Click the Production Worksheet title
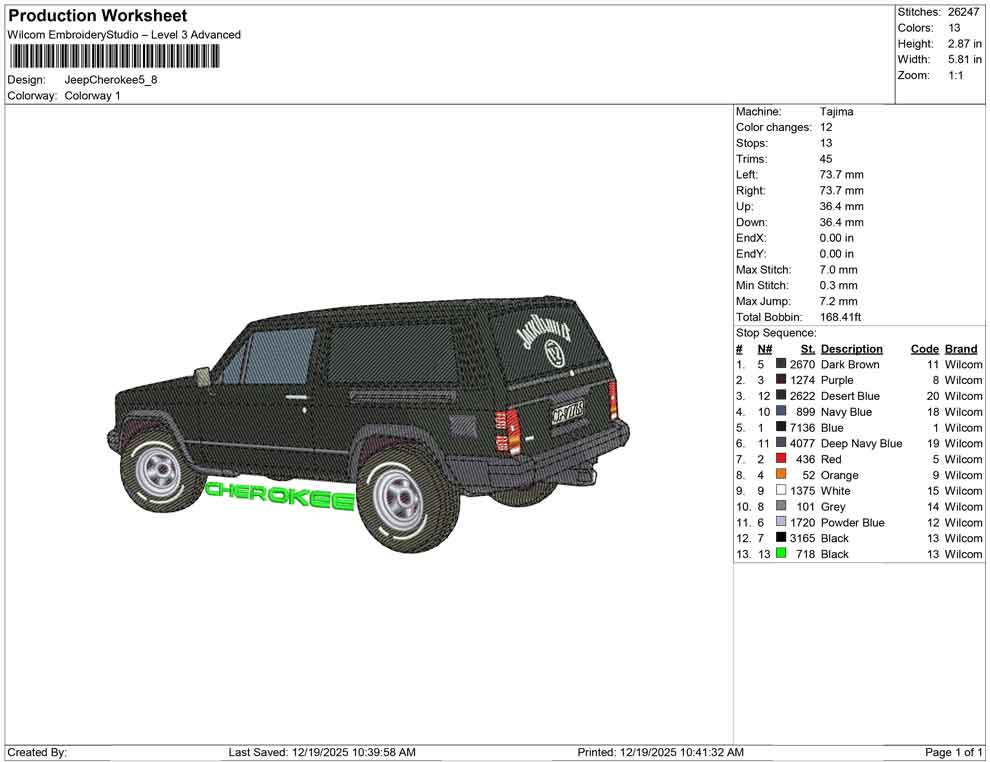The height and width of the screenshot is (762, 990). point(97,16)
